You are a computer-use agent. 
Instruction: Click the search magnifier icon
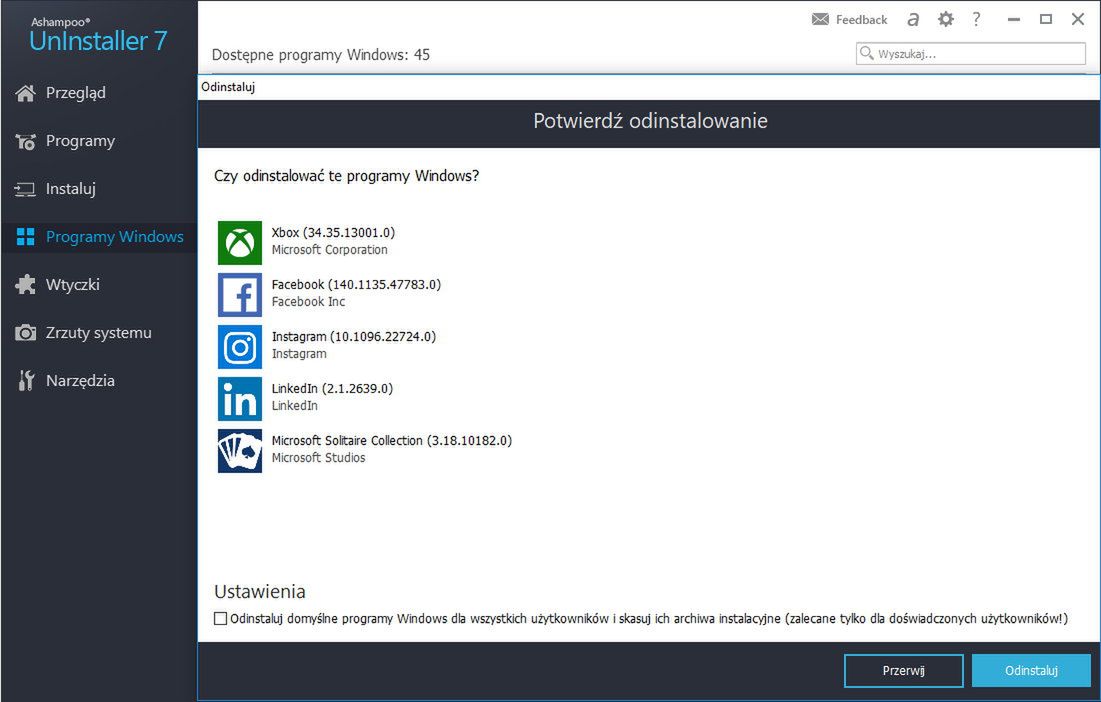(x=866, y=53)
